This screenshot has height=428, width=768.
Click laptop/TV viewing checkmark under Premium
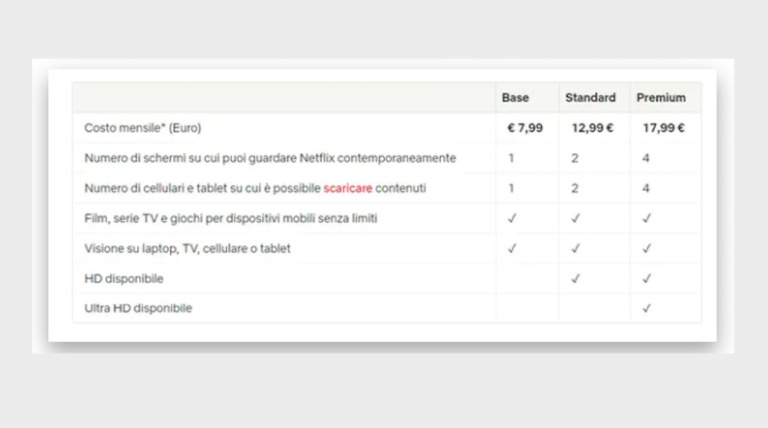point(646,248)
